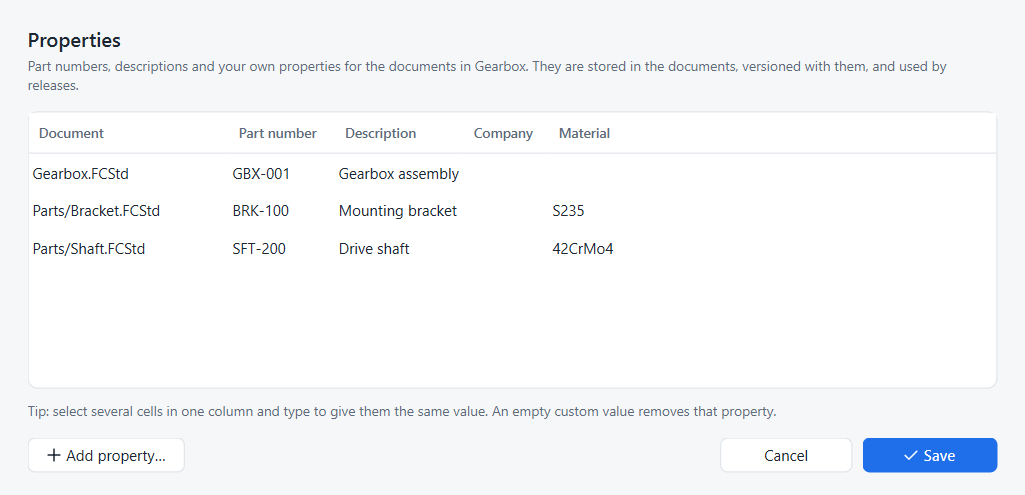Click the Material column header
The image size is (1025, 495).
coord(584,133)
